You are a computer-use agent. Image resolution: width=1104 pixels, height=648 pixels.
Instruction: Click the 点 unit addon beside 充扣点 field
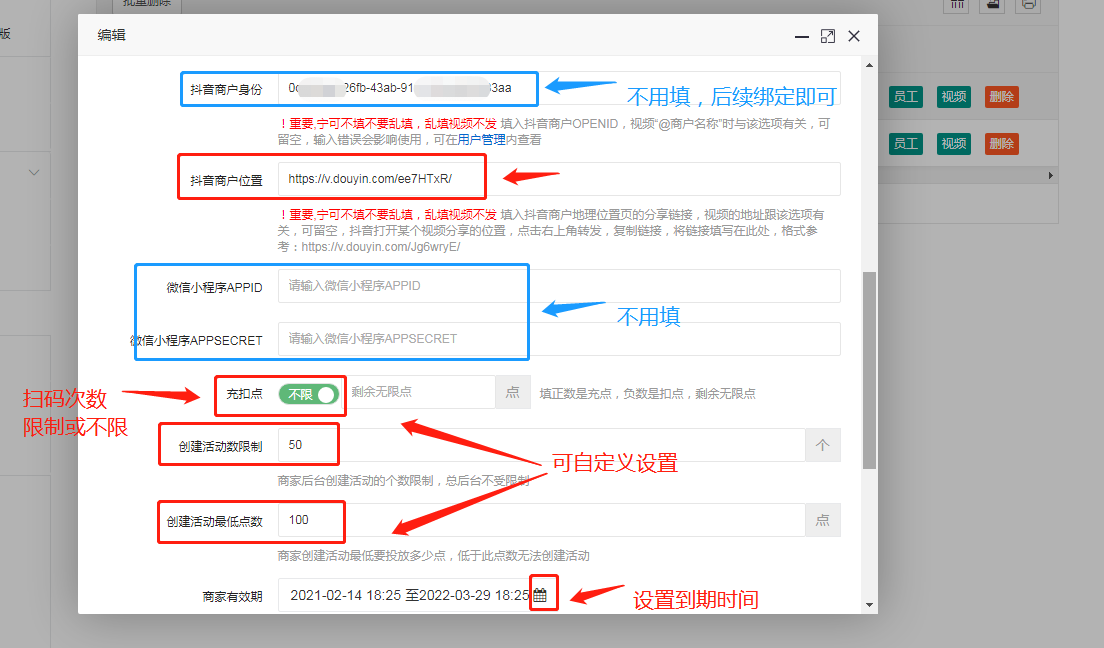[x=513, y=392]
